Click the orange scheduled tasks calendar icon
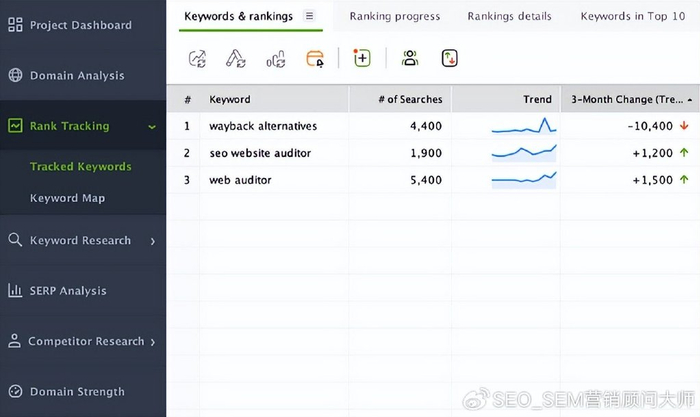The image size is (700, 417). click(315, 59)
